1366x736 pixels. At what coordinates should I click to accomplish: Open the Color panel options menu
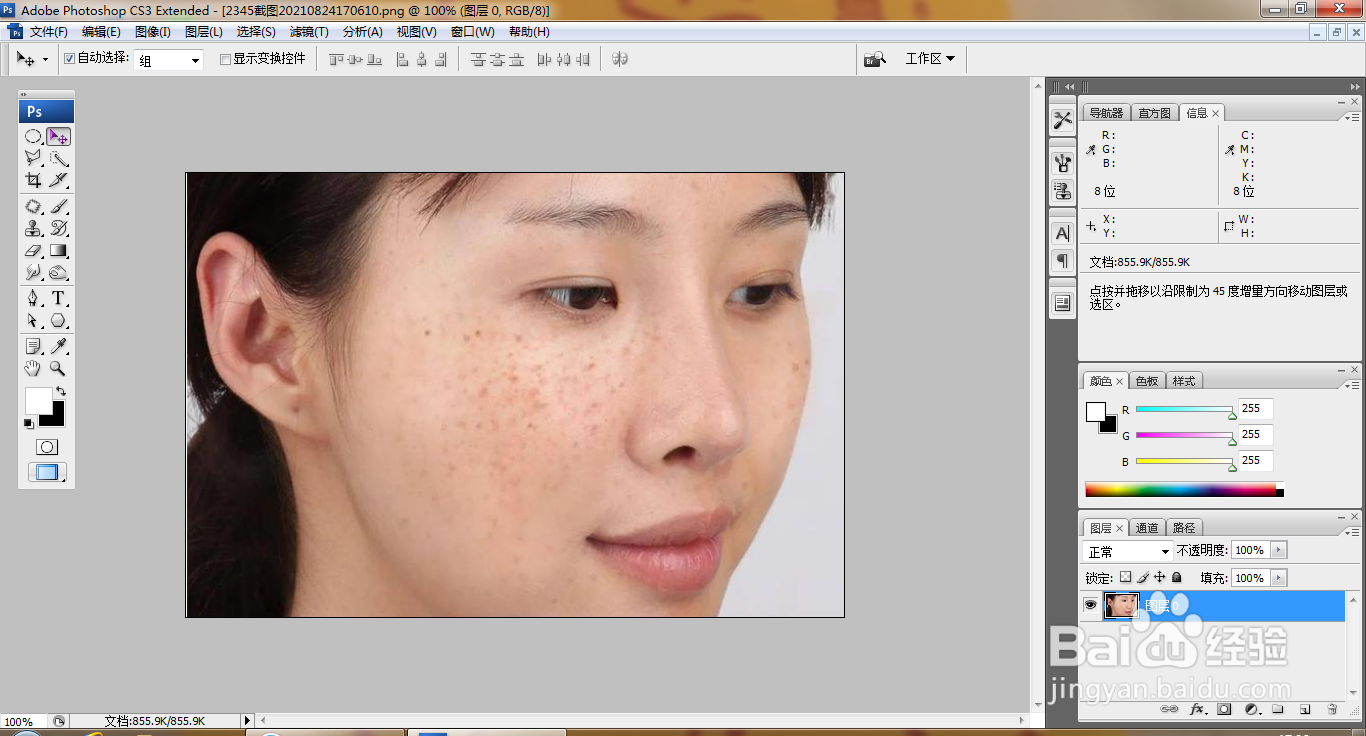pyautogui.click(x=1351, y=385)
